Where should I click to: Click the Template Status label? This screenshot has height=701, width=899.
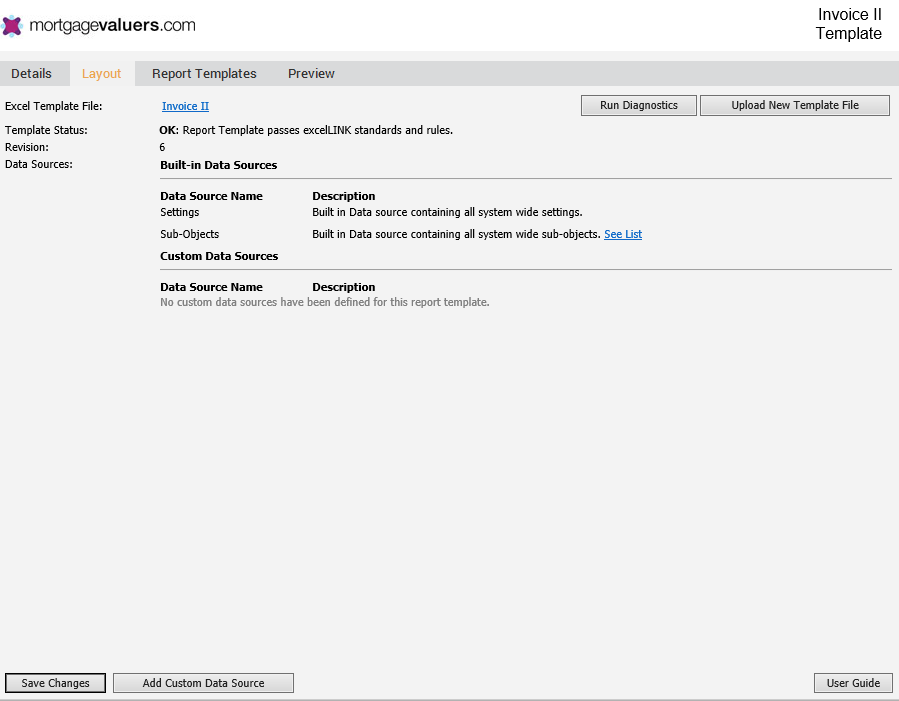pos(46,130)
